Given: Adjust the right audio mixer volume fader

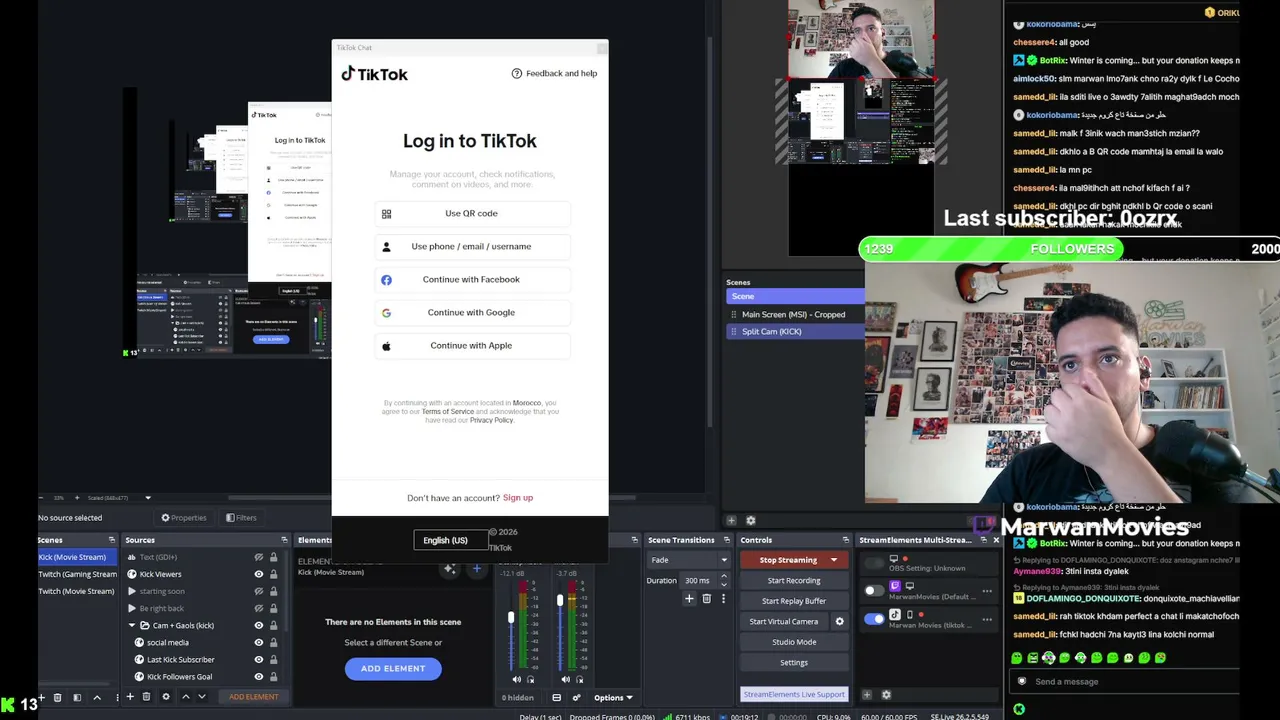Looking at the screenshot, I should coord(560,601).
